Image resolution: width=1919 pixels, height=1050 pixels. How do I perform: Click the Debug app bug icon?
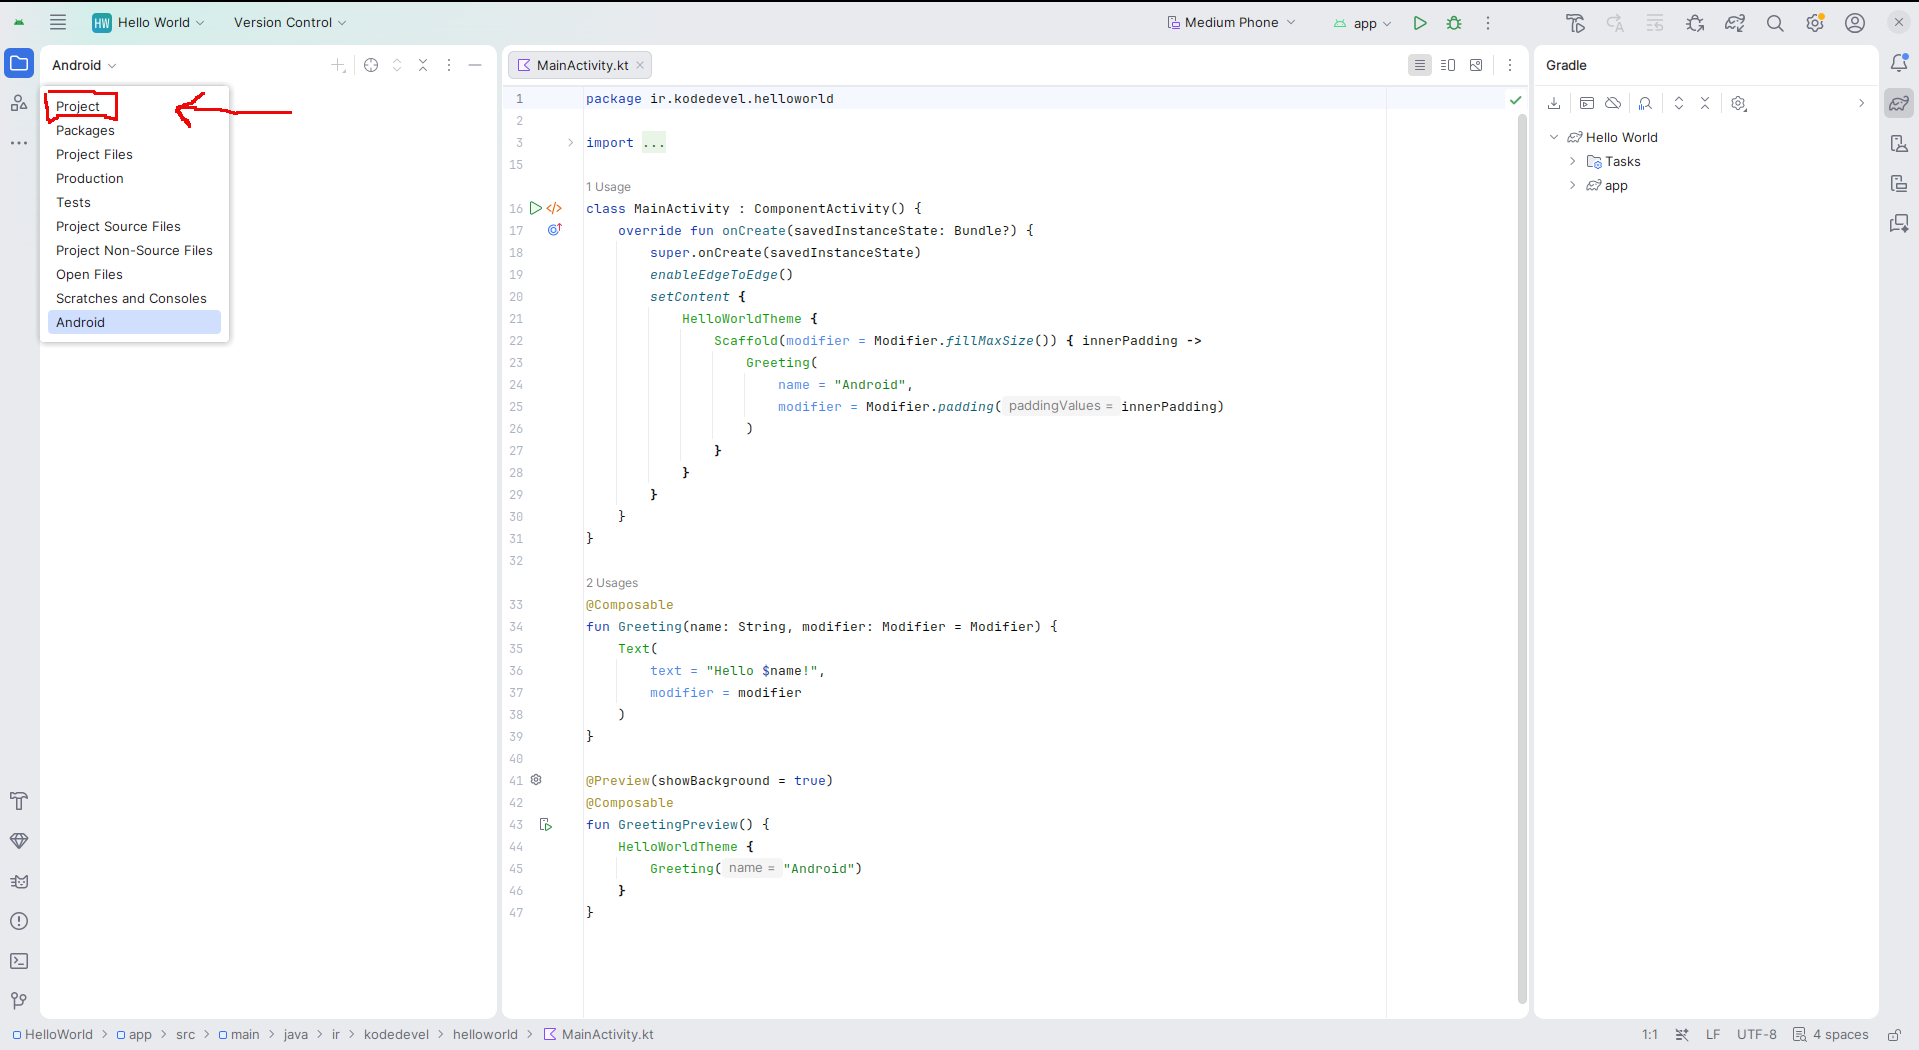click(x=1454, y=23)
